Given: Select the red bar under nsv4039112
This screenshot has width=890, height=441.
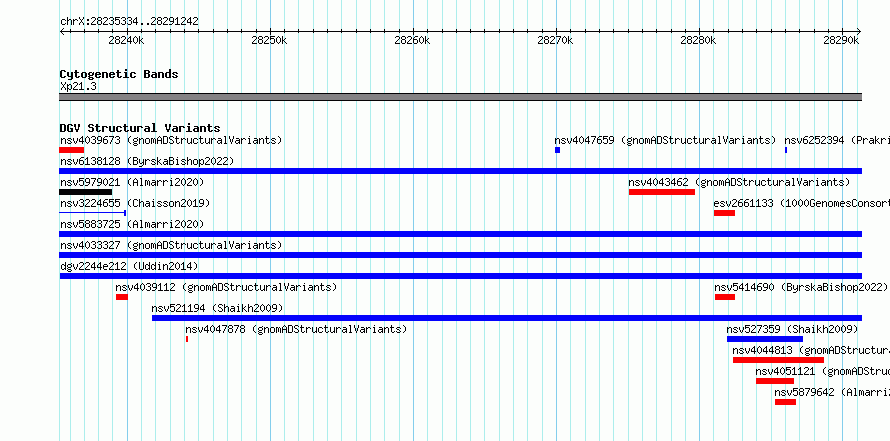Looking at the screenshot, I should 122,297.
